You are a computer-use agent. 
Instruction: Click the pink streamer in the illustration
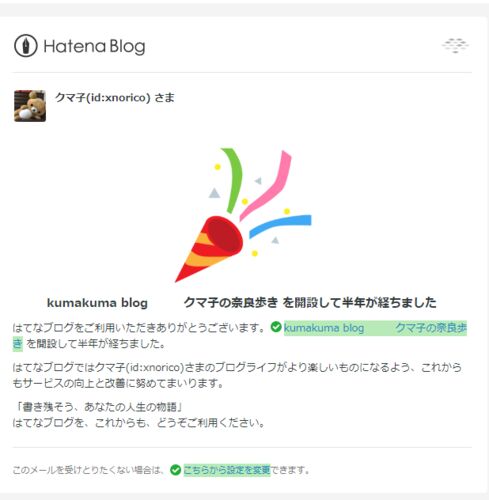(x=266, y=185)
